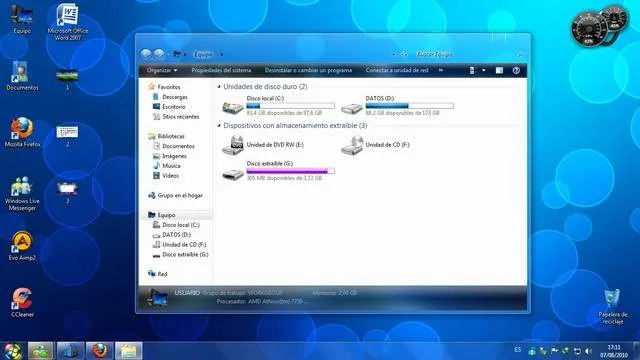Select DATOS (D:) in sidebar tree
Image resolution: width=640 pixels, height=360 pixels.
click(x=172, y=235)
